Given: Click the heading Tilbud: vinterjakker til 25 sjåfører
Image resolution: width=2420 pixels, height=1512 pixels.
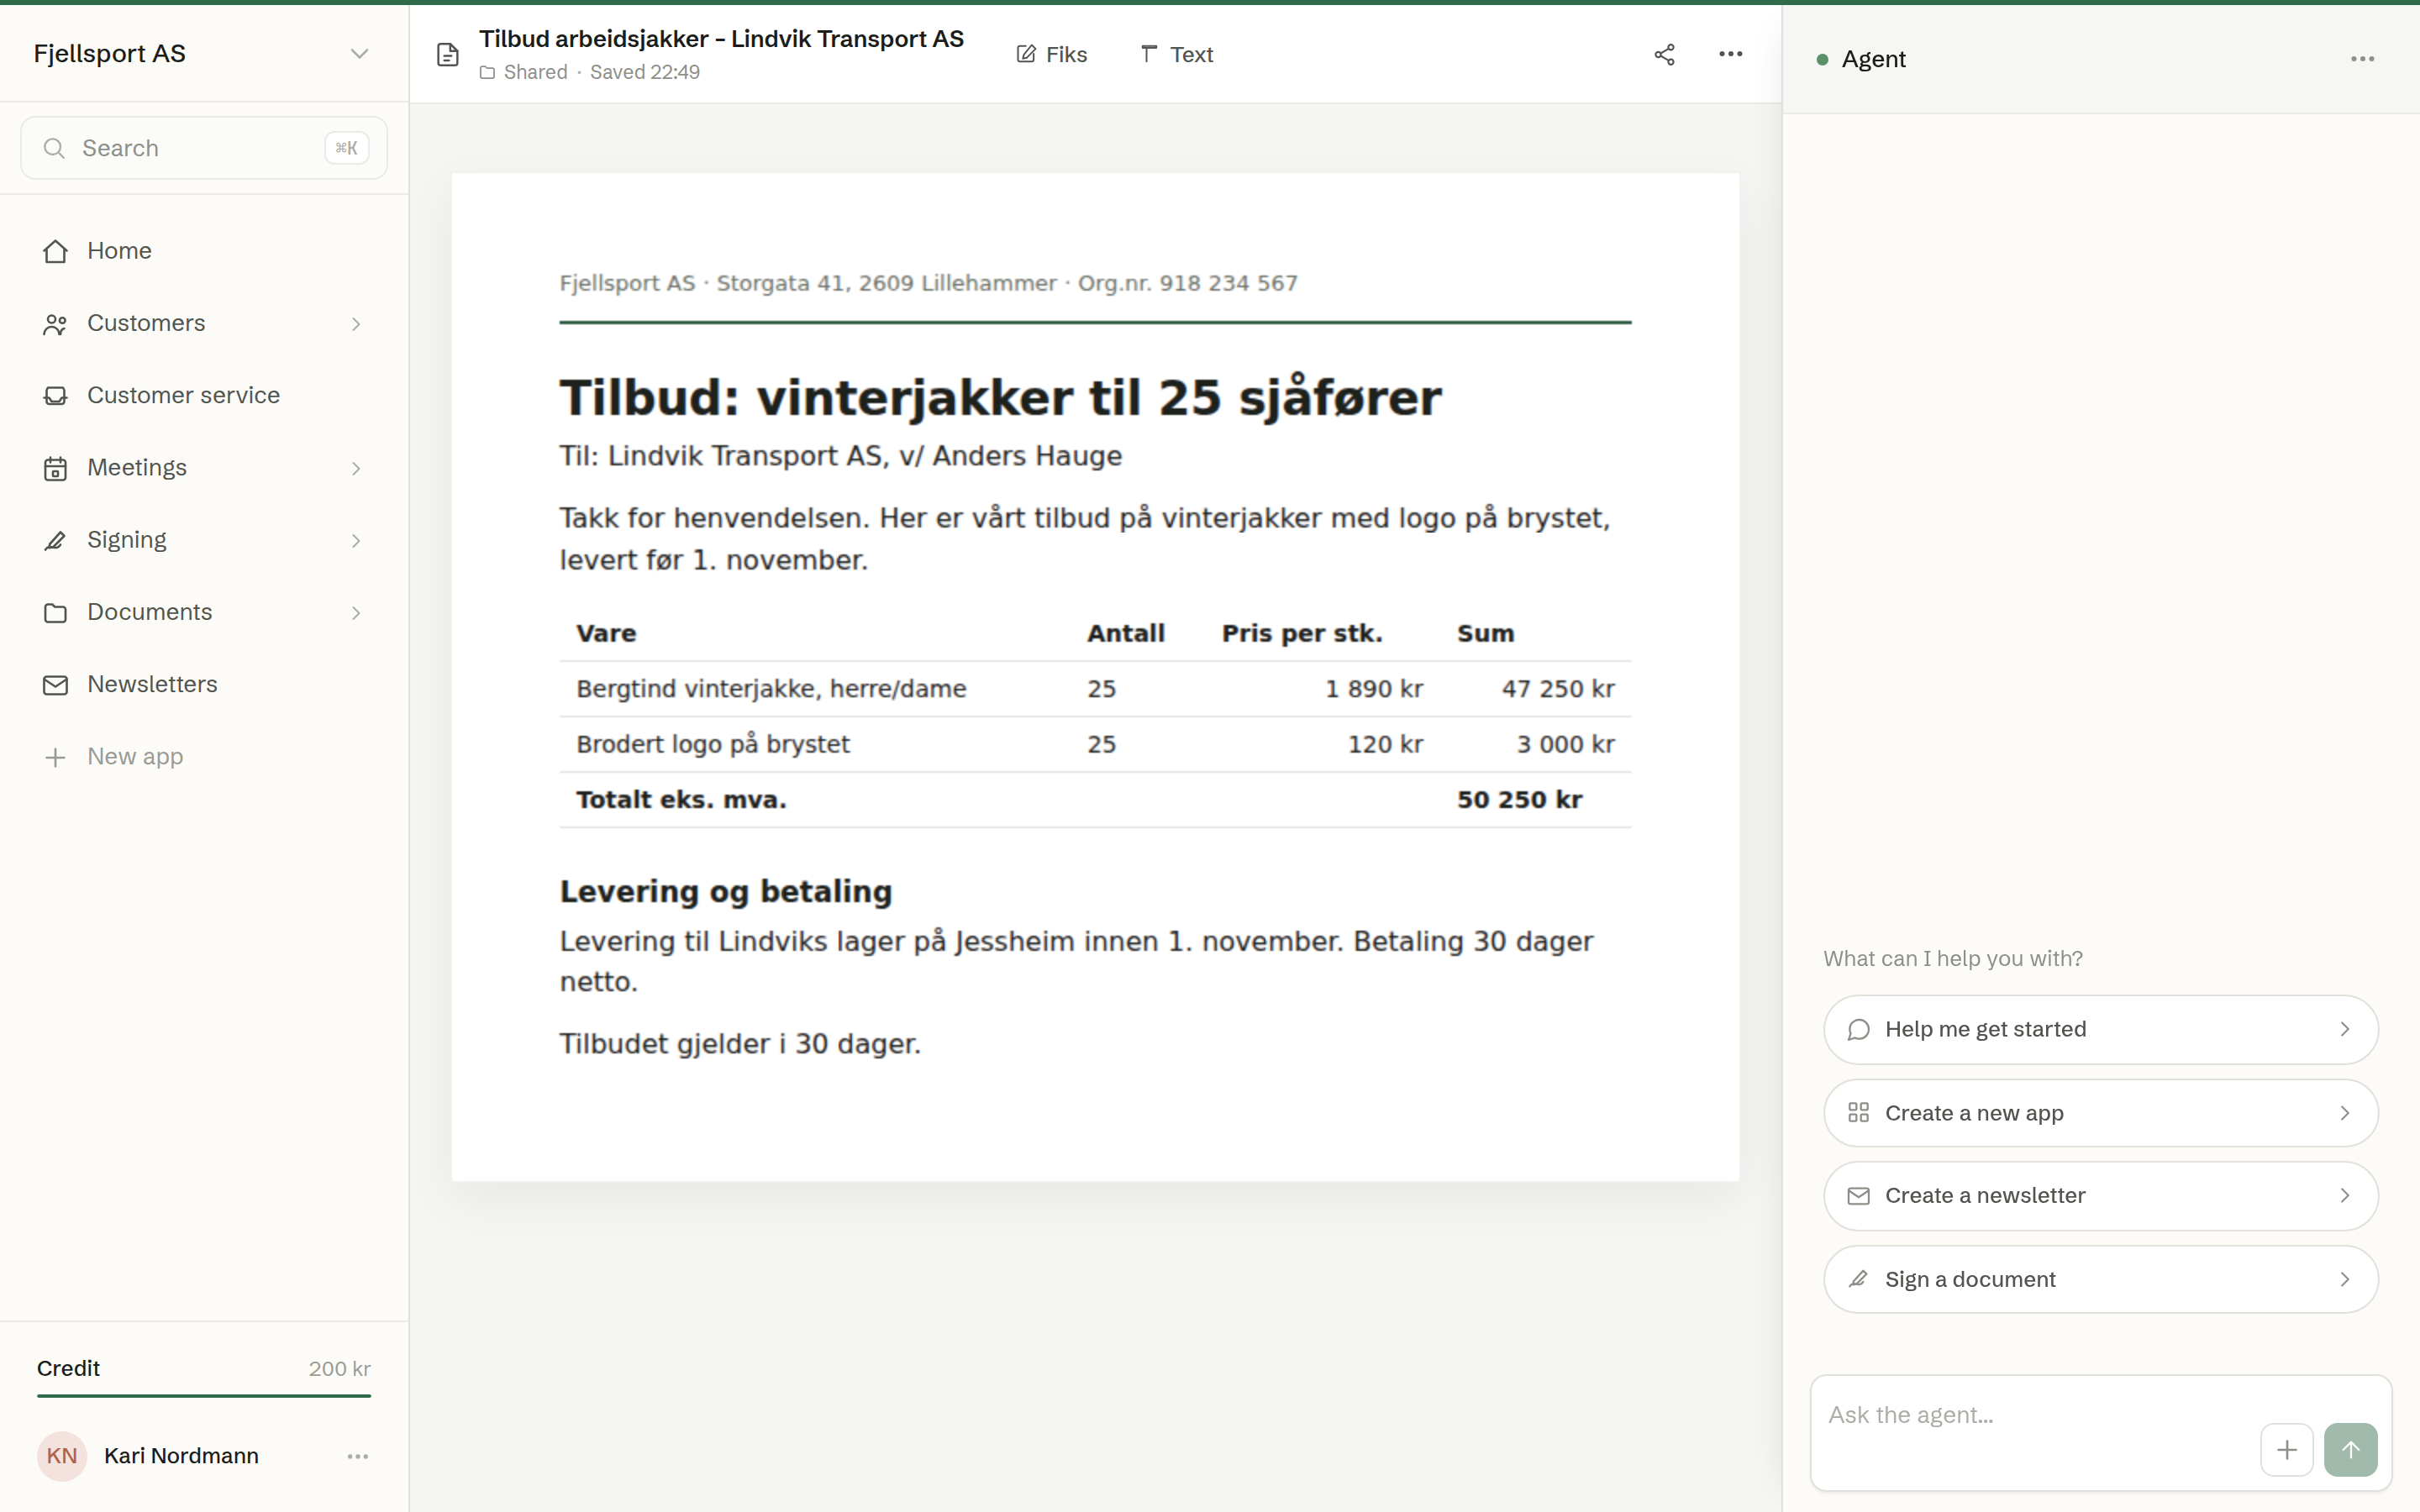Looking at the screenshot, I should click(1000, 398).
